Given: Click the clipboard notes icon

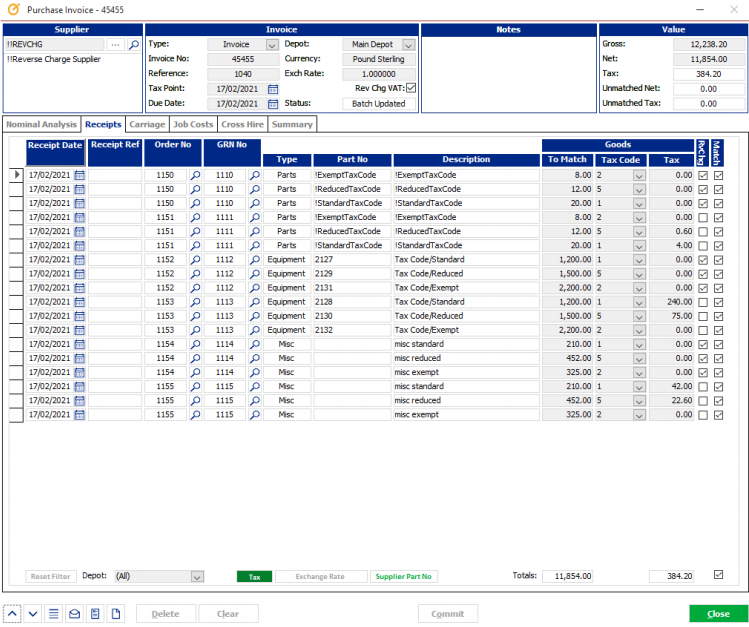Looking at the screenshot, I should click(x=95, y=614).
